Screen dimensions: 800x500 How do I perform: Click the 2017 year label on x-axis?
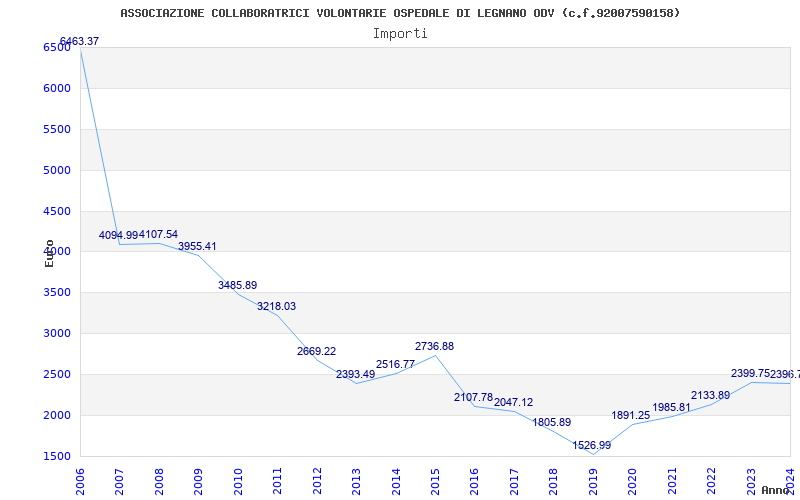[x=514, y=481]
